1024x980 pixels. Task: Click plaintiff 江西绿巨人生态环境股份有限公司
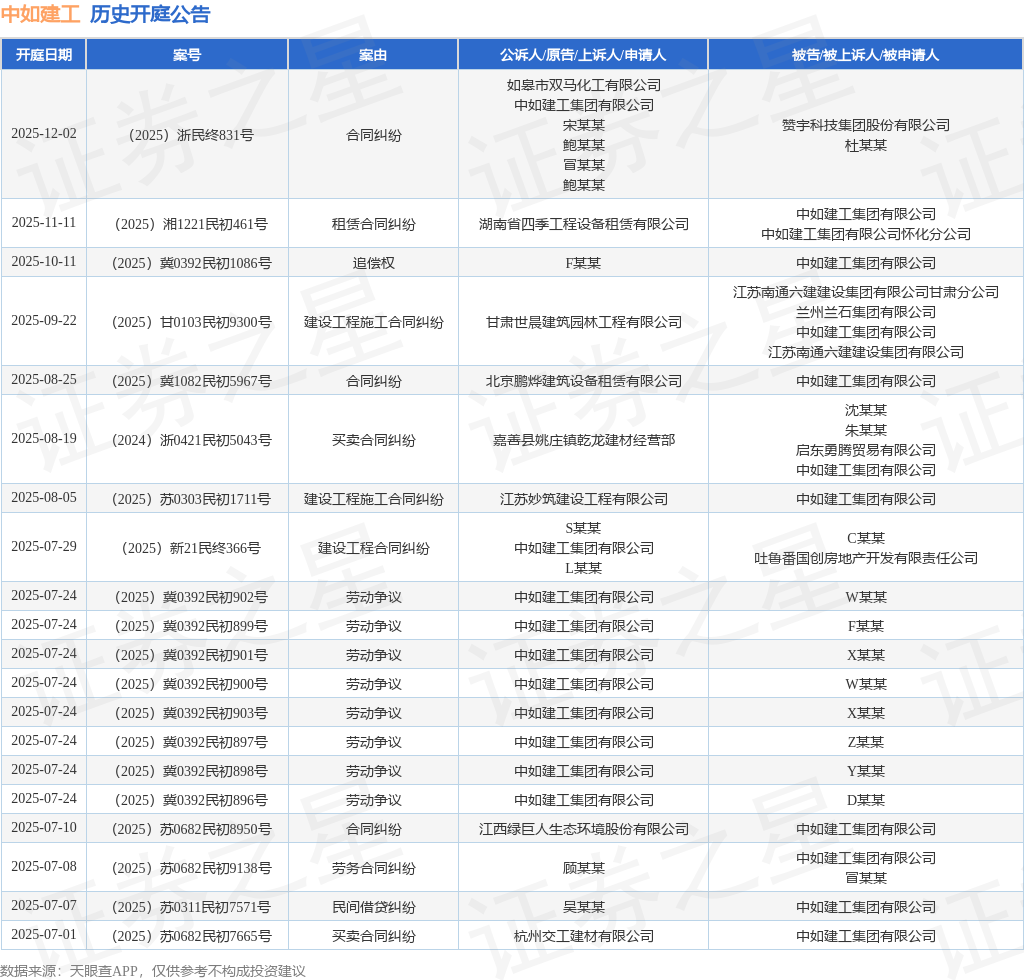click(x=583, y=829)
